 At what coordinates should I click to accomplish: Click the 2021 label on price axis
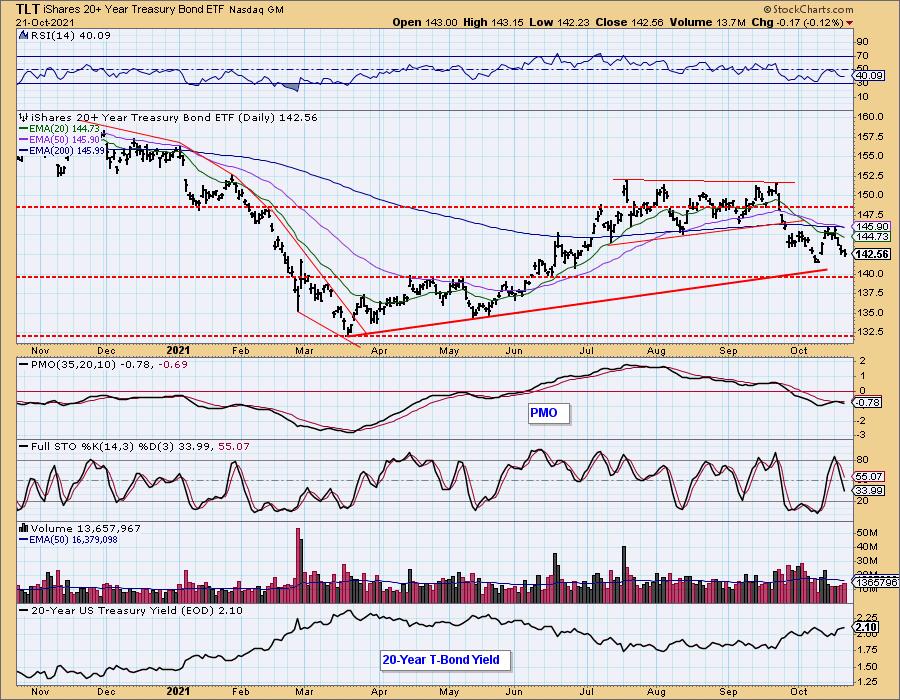[x=178, y=350]
